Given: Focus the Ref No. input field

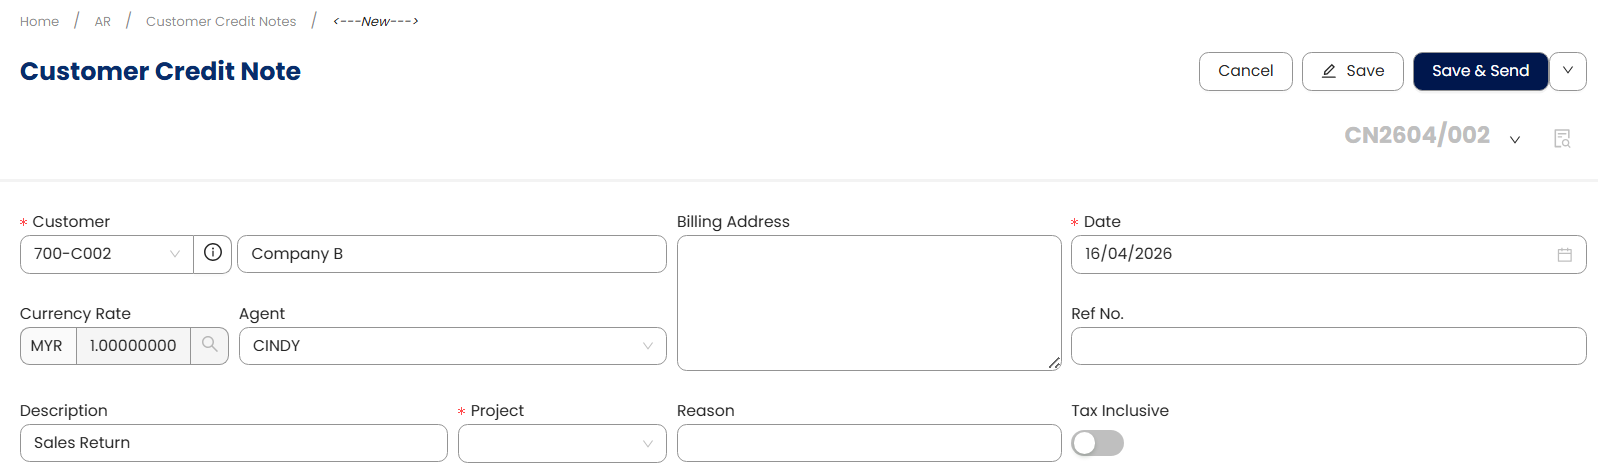Looking at the screenshot, I should point(1328,346).
